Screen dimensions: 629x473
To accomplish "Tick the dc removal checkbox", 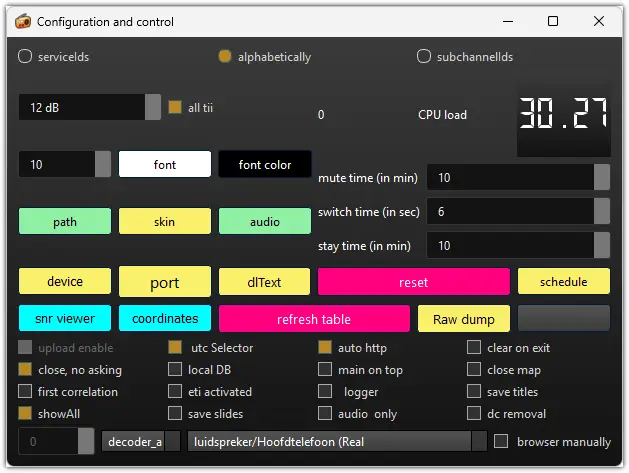I will [474, 414].
